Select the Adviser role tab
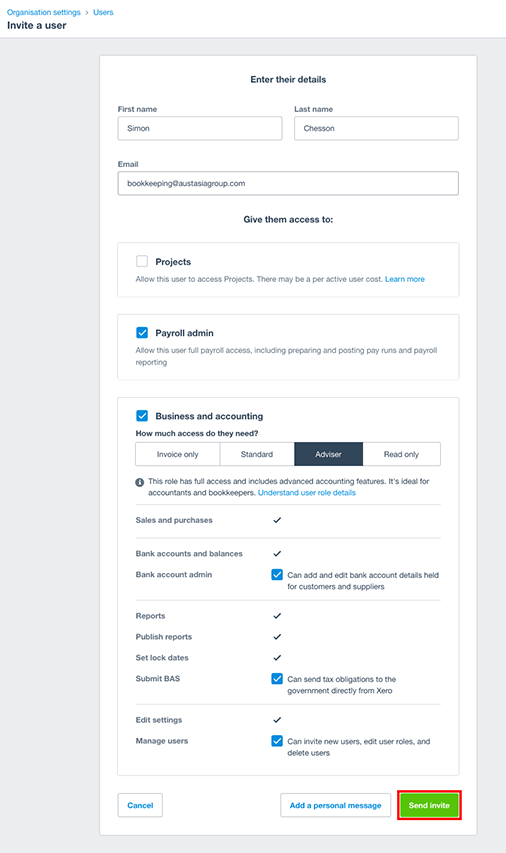The height and width of the screenshot is (853, 506). tap(329, 454)
